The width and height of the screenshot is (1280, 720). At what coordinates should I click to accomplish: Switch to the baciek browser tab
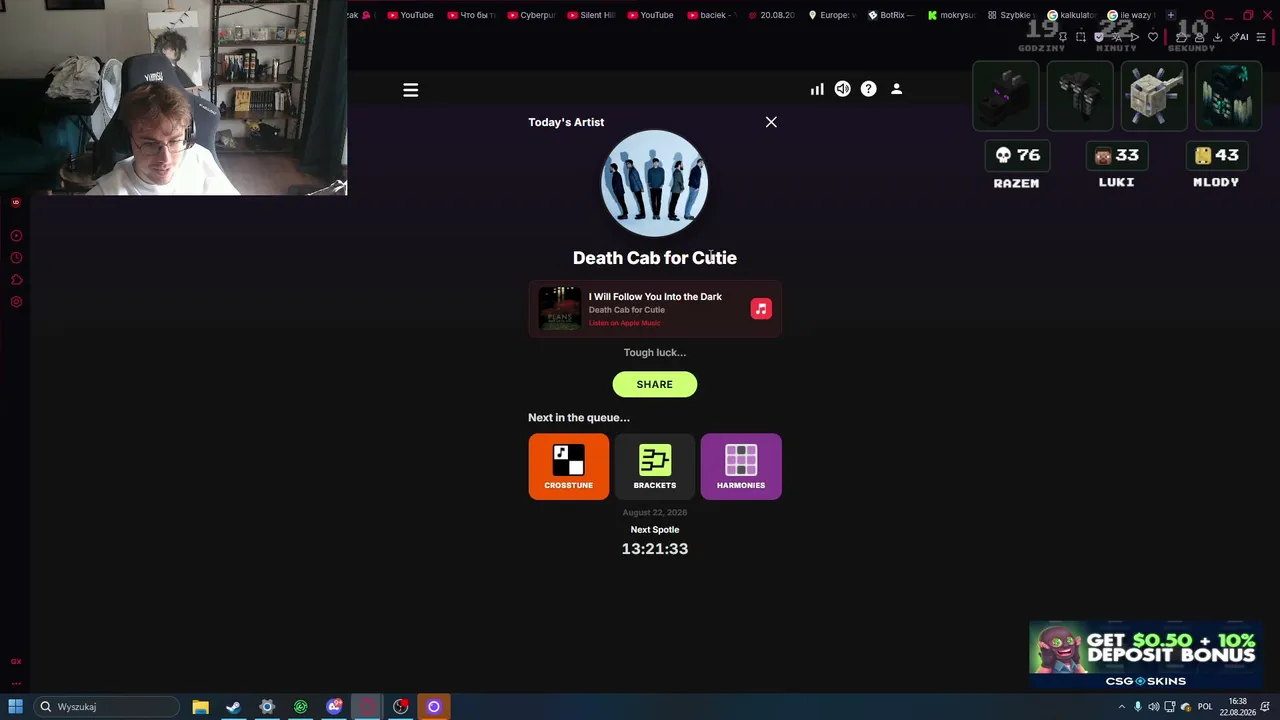click(x=711, y=15)
